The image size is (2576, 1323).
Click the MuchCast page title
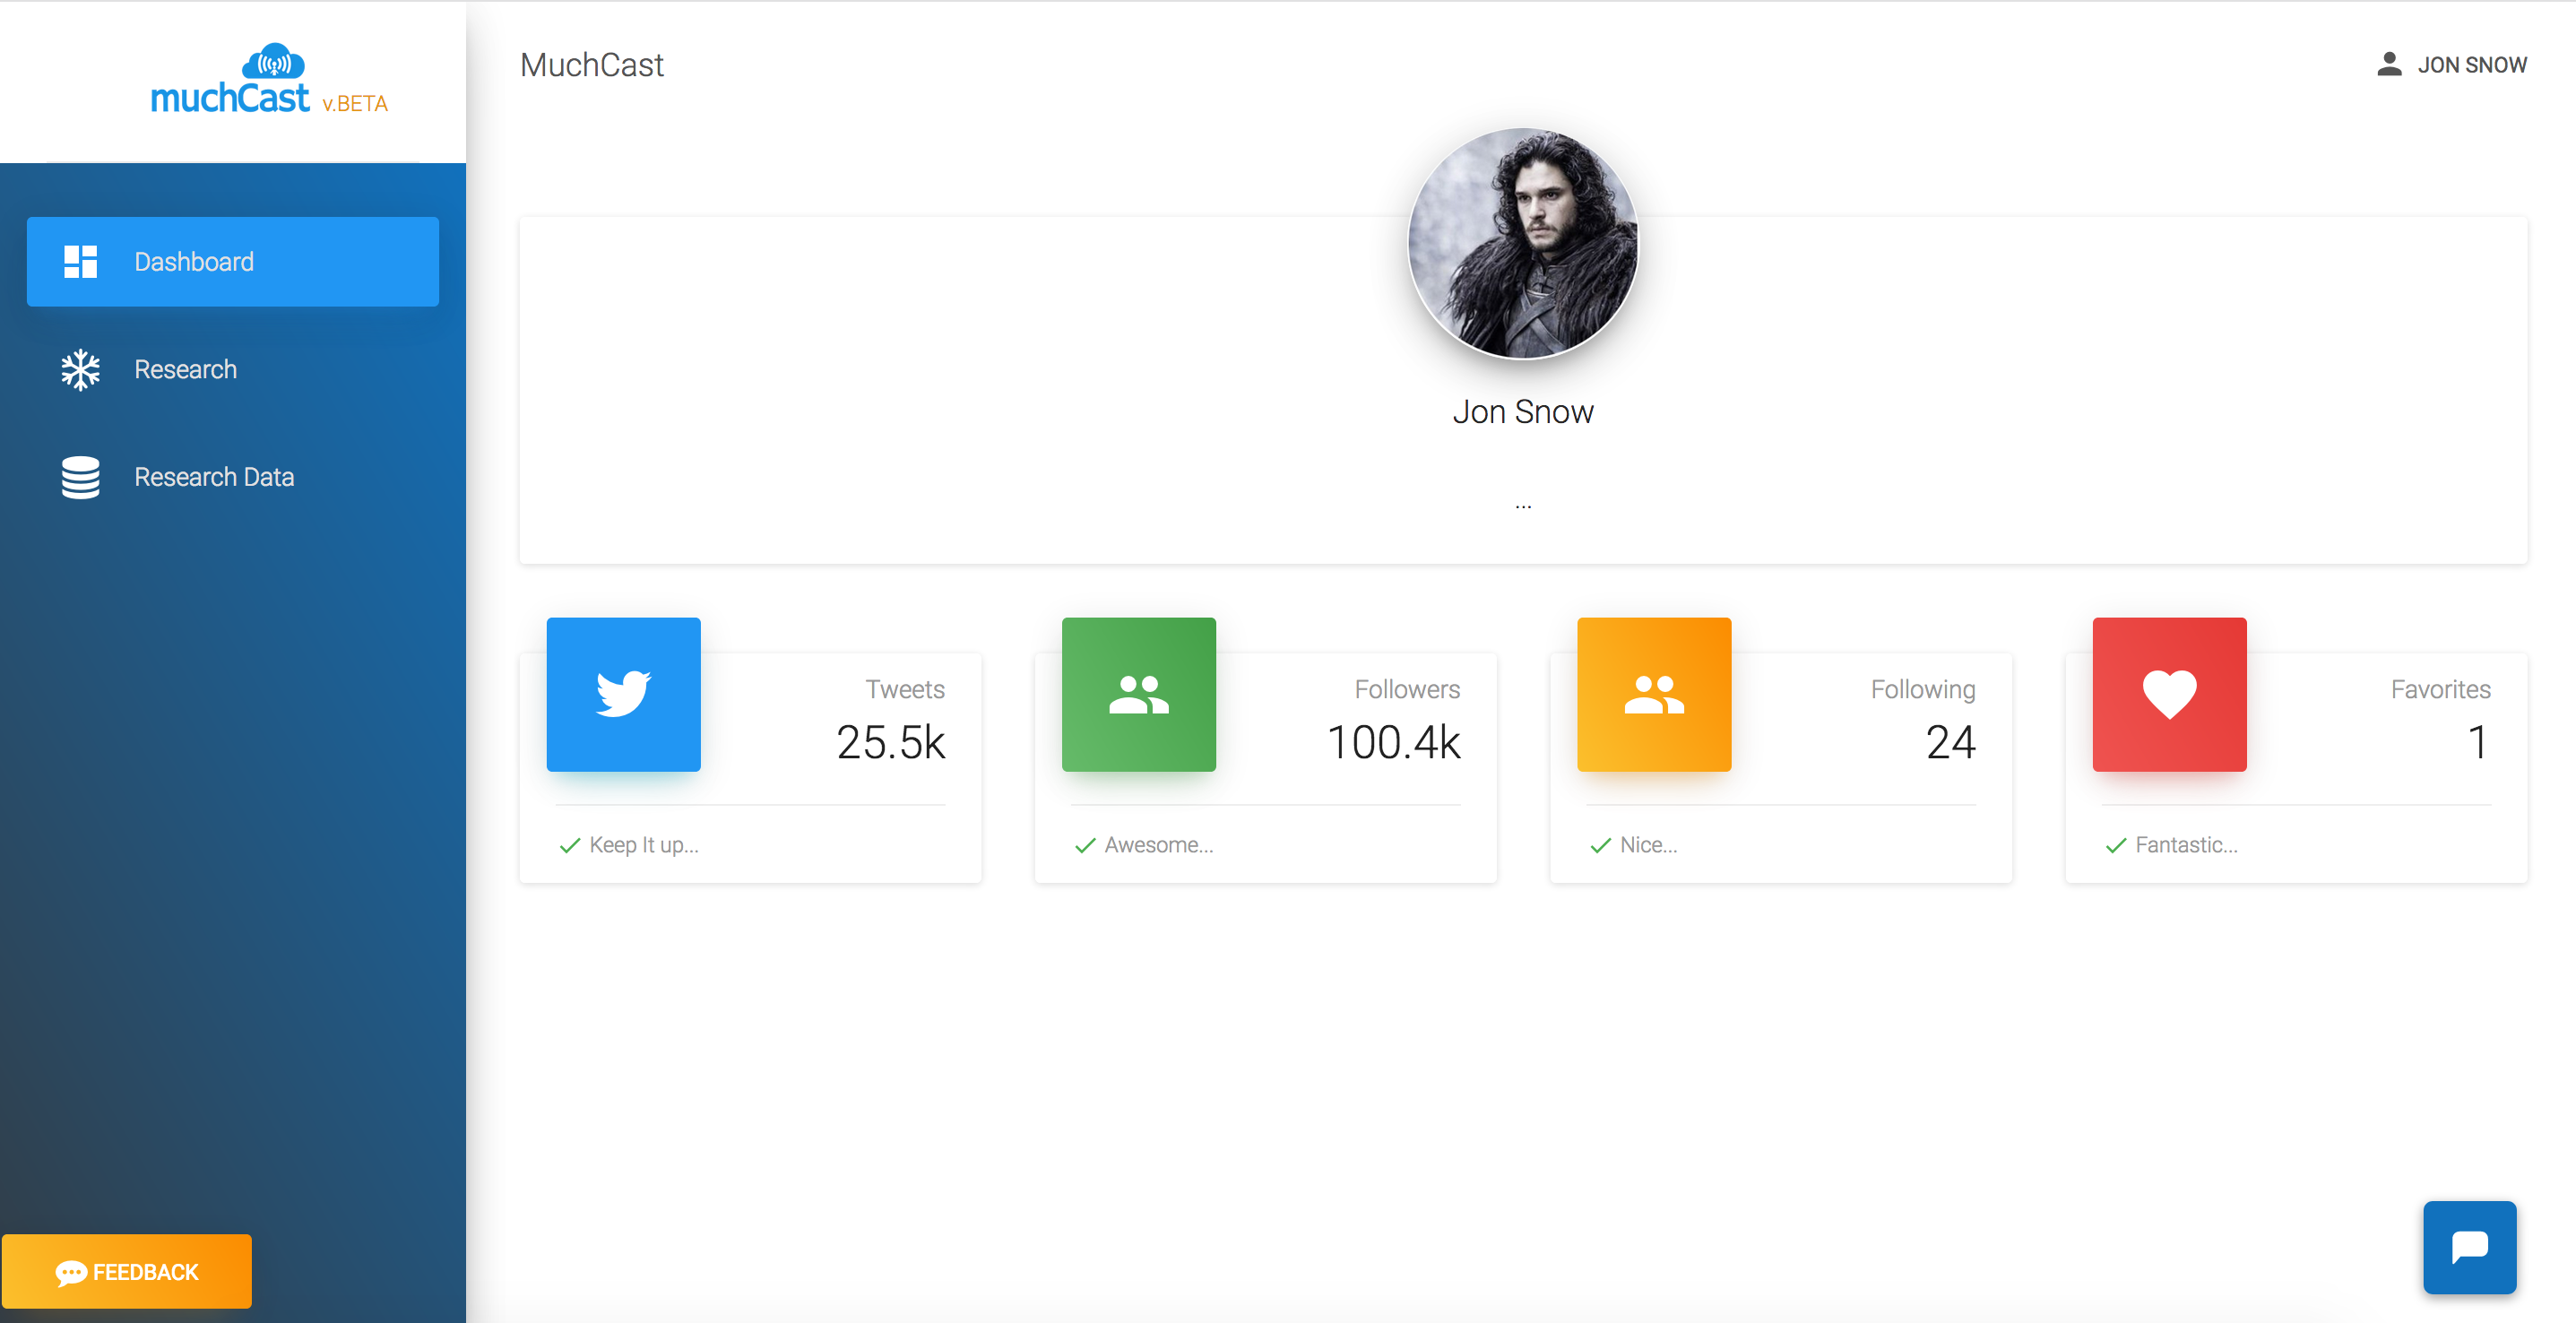pos(591,65)
